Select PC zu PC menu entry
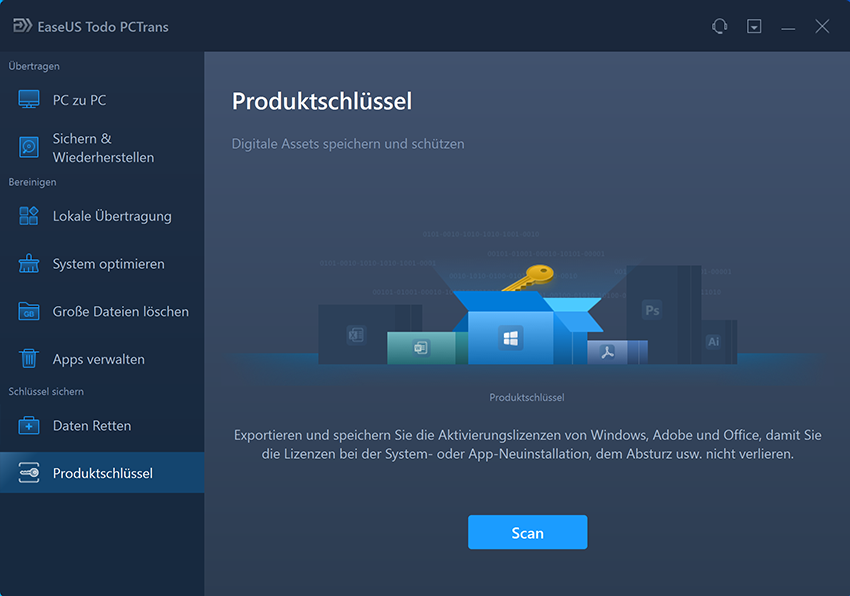The height and width of the screenshot is (596, 850). (x=79, y=100)
